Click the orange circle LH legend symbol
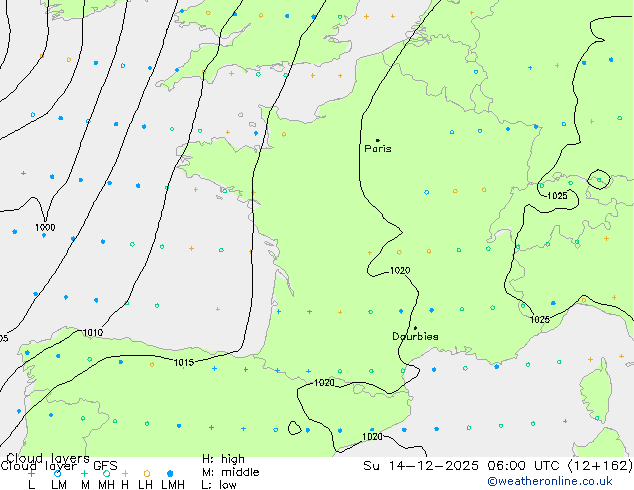This screenshot has width=634, height=490. (x=146, y=473)
